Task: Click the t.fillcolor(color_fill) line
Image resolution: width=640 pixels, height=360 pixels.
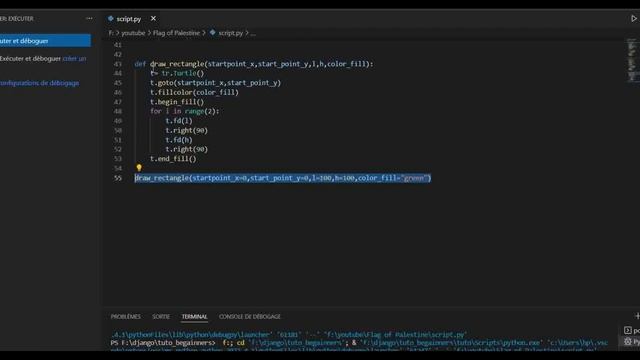Action: [194, 92]
